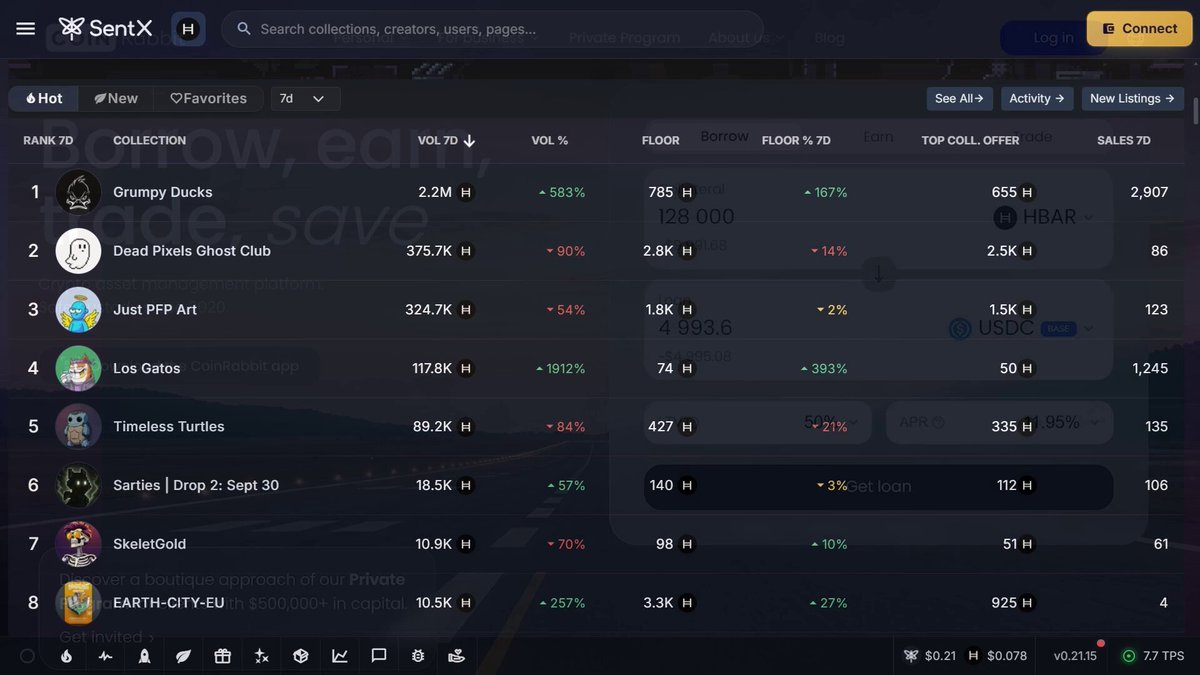Click the sparkle stars icon
This screenshot has width=1200, height=675.
[x=261, y=656]
